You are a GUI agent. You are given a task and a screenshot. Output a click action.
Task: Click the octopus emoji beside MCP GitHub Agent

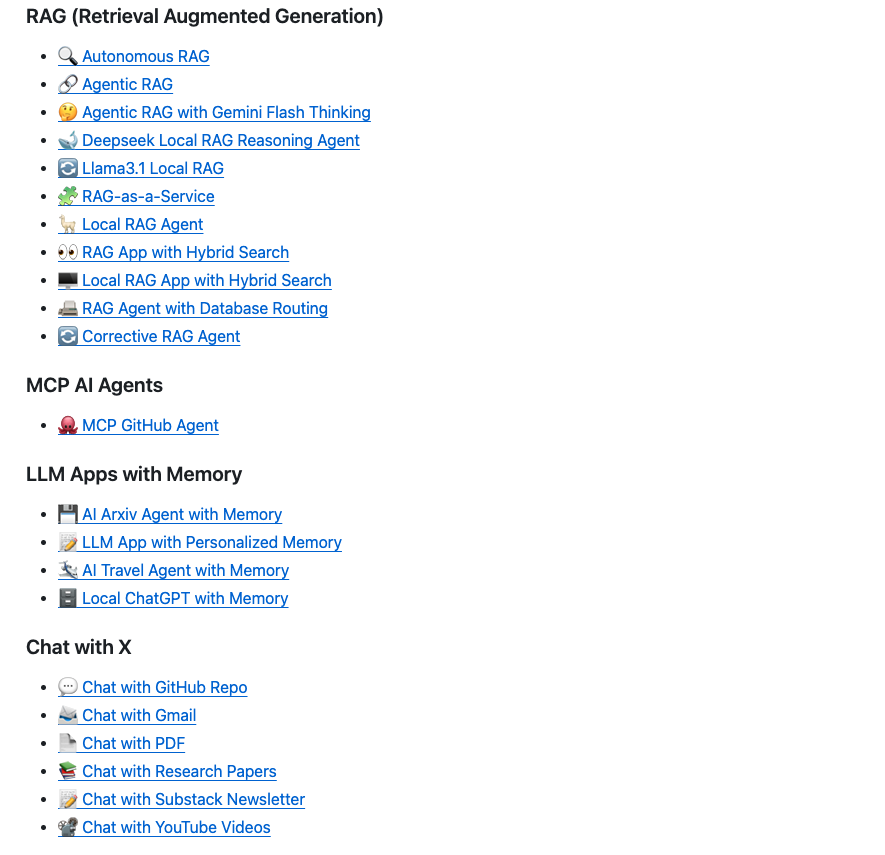point(68,425)
